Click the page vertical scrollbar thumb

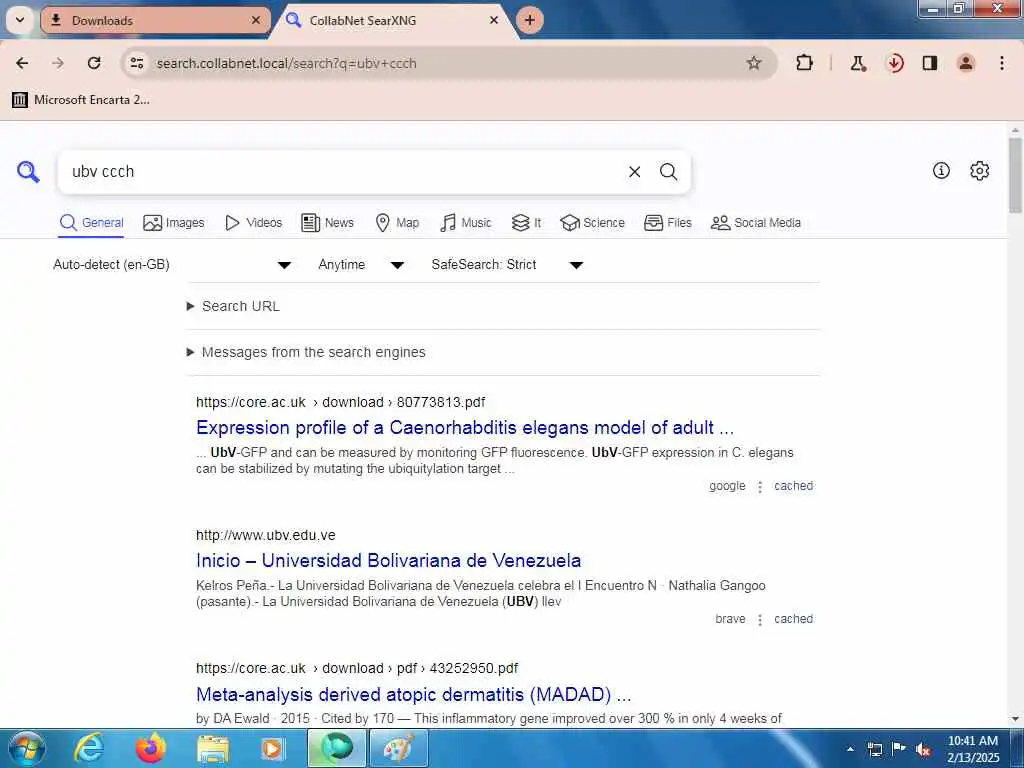pyautogui.click(x=1015, y=175)
